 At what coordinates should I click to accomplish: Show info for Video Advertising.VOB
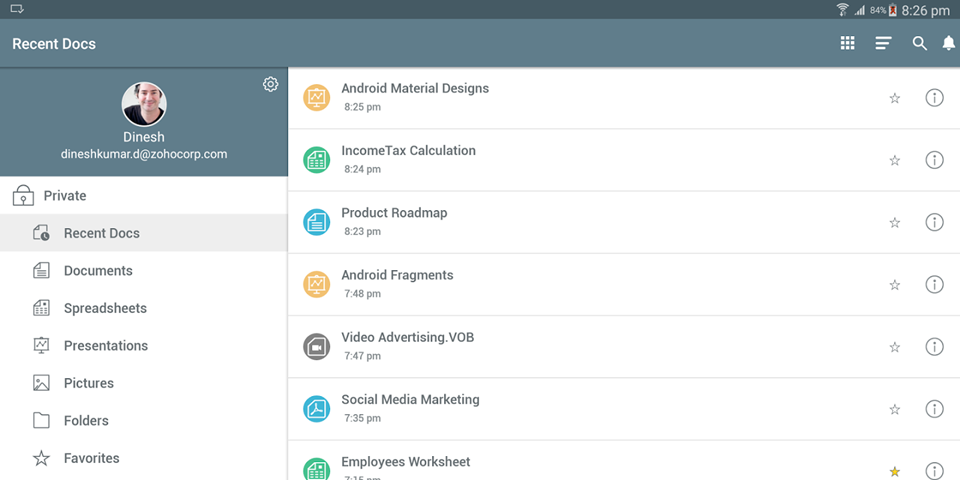[x=934, y=347]
